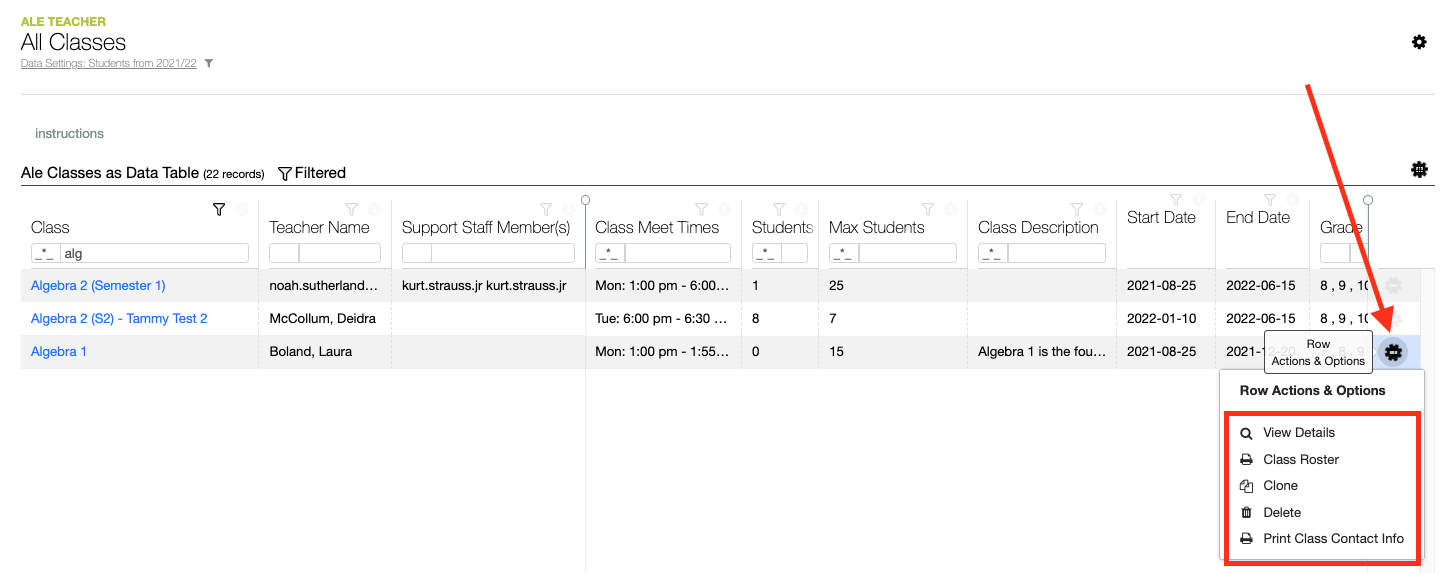Click cell McCollum, Deidra

(323, 318)
